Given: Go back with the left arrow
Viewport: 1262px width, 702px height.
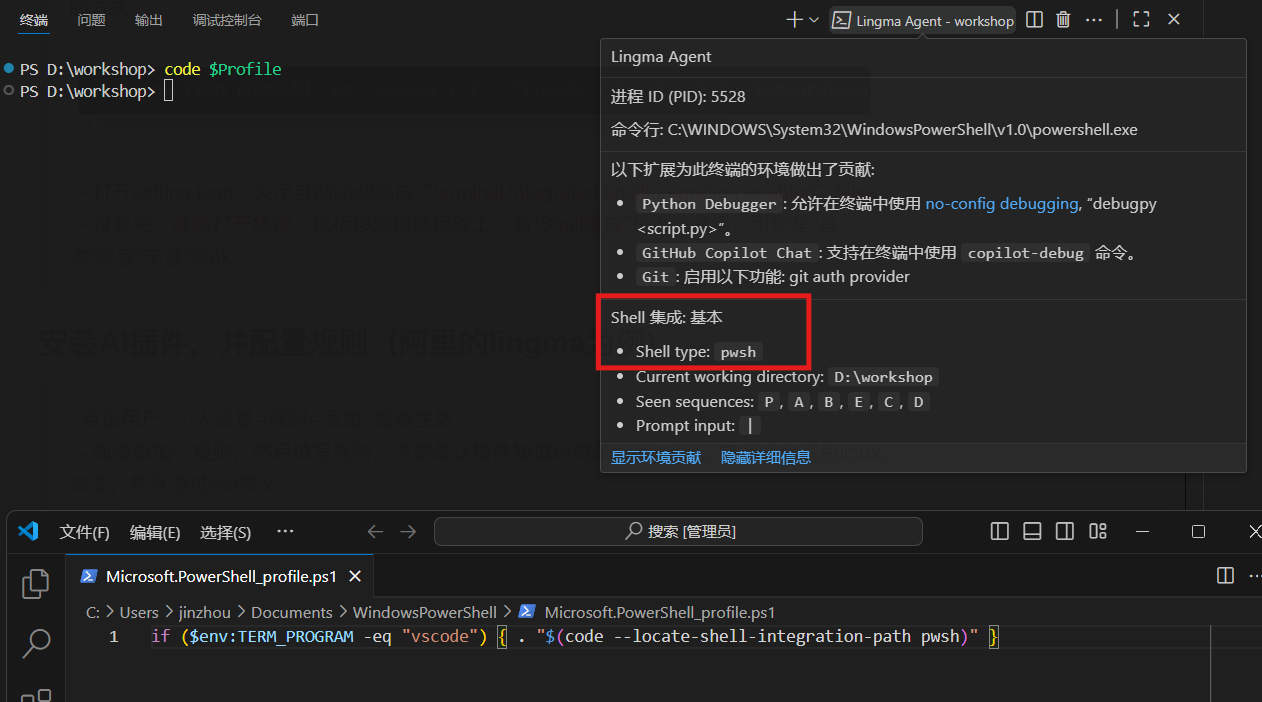Looking at the screenshot, I should pos(375,531).
